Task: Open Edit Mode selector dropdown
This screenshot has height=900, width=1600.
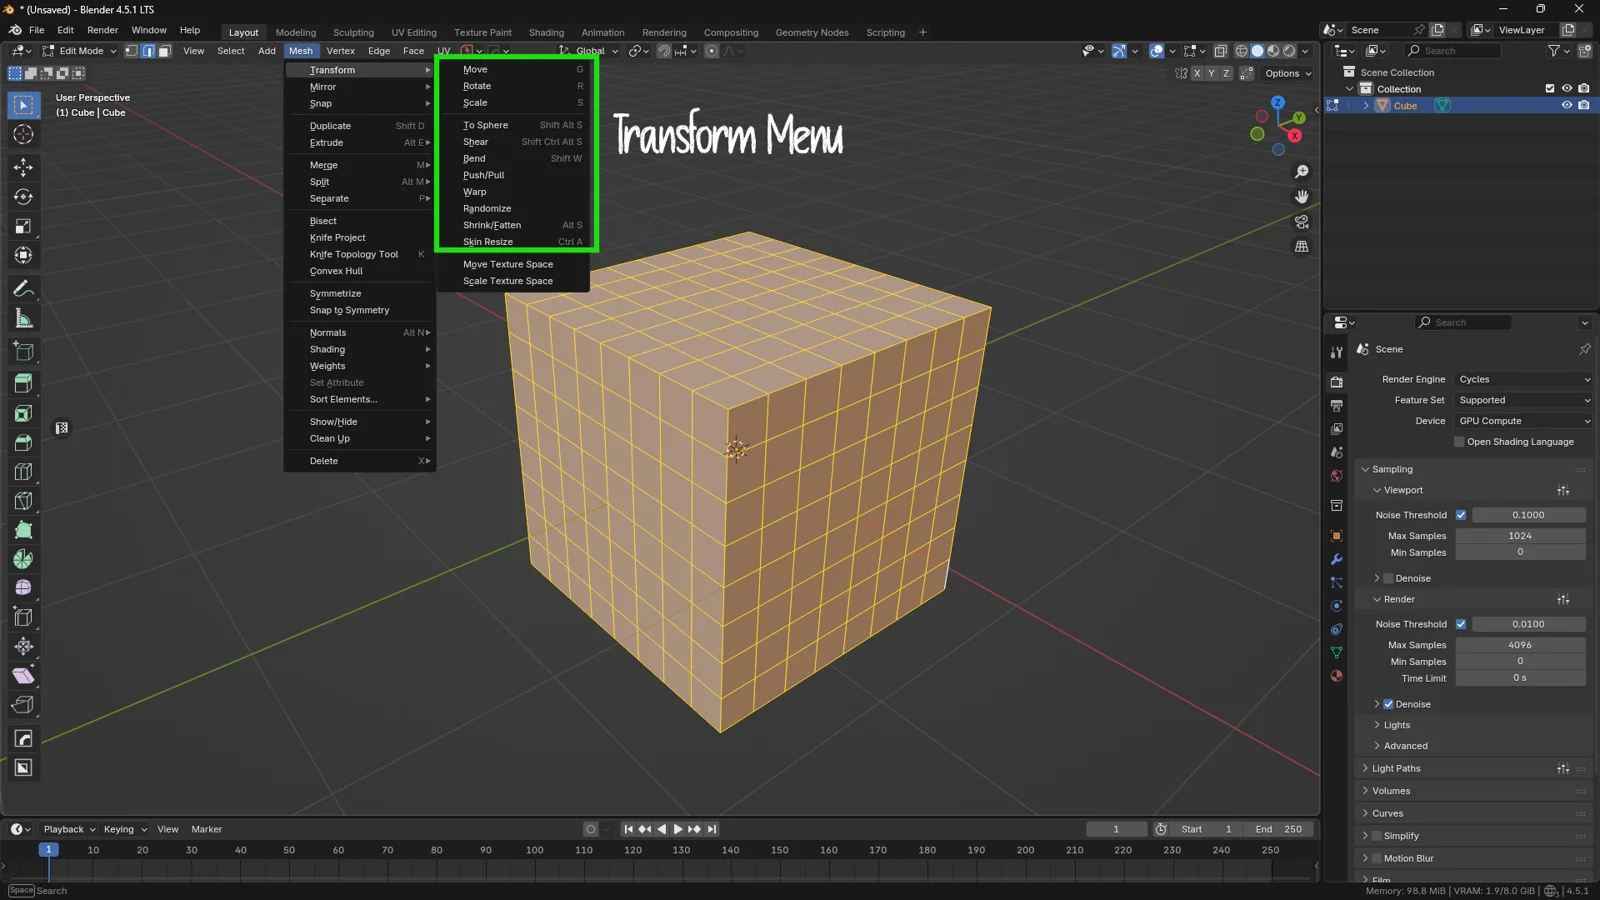Action: pyautogui.click(x=79, y=51)
